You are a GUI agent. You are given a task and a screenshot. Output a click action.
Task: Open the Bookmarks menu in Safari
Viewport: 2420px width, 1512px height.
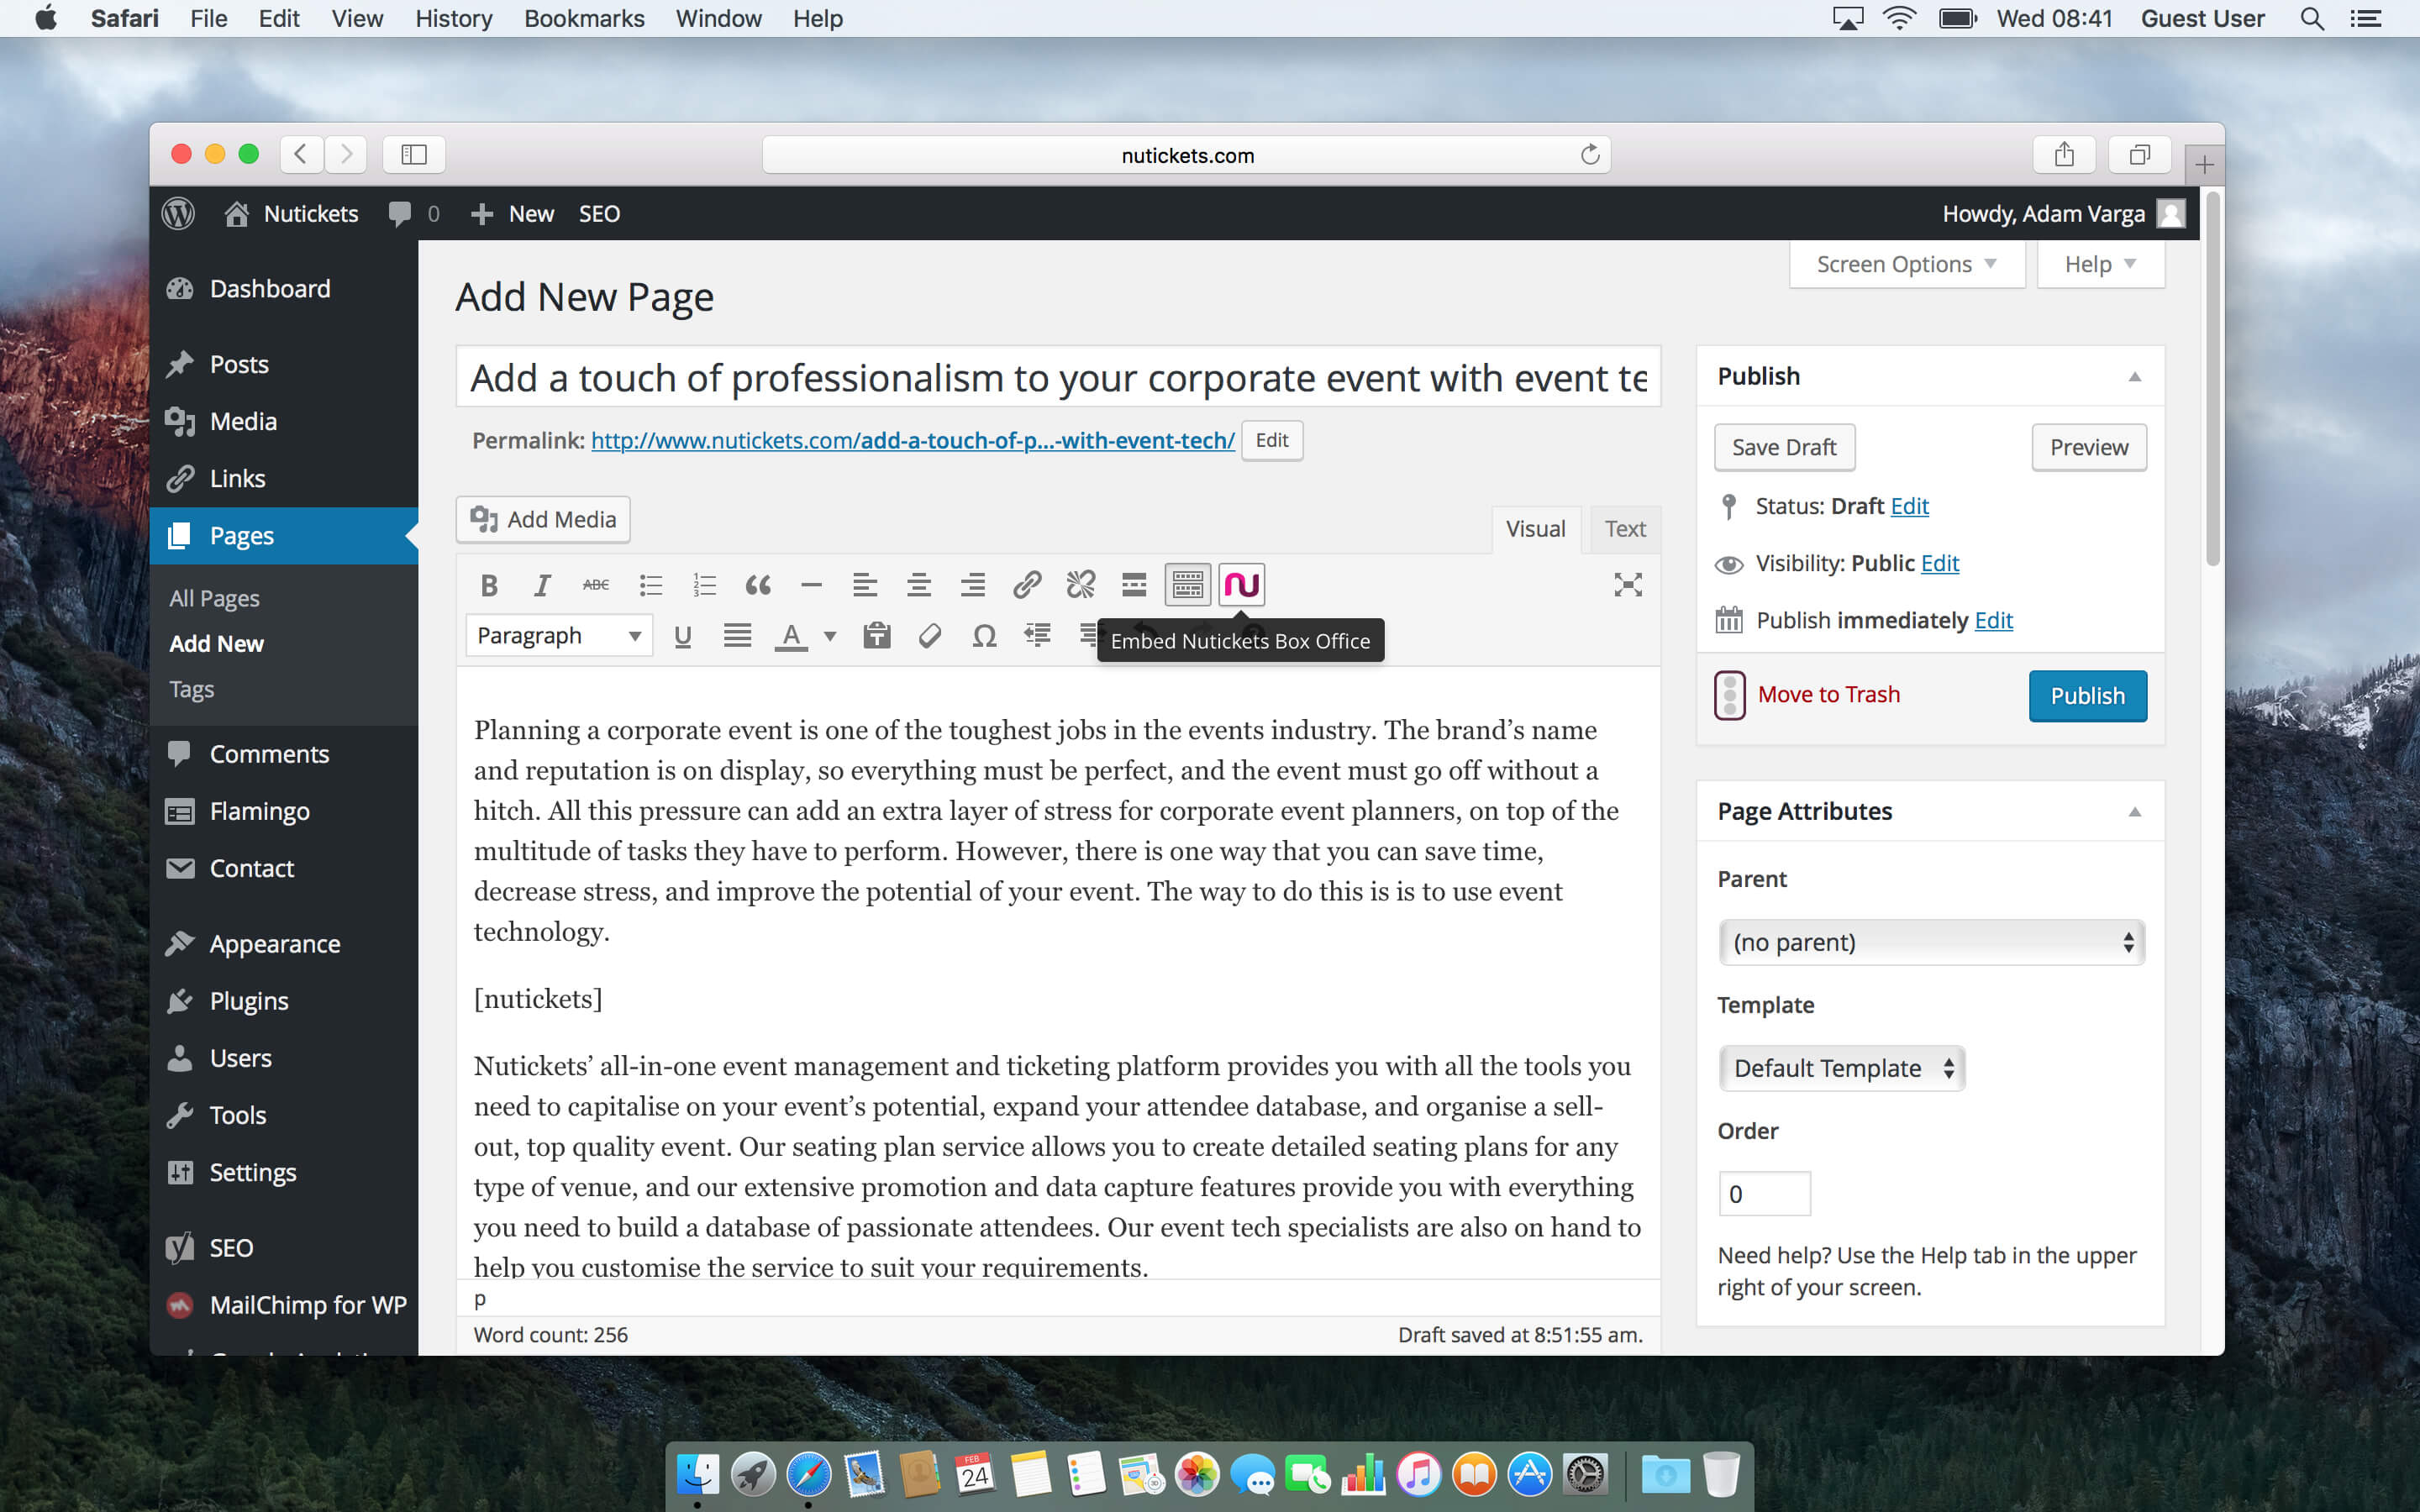coord(584,18)
